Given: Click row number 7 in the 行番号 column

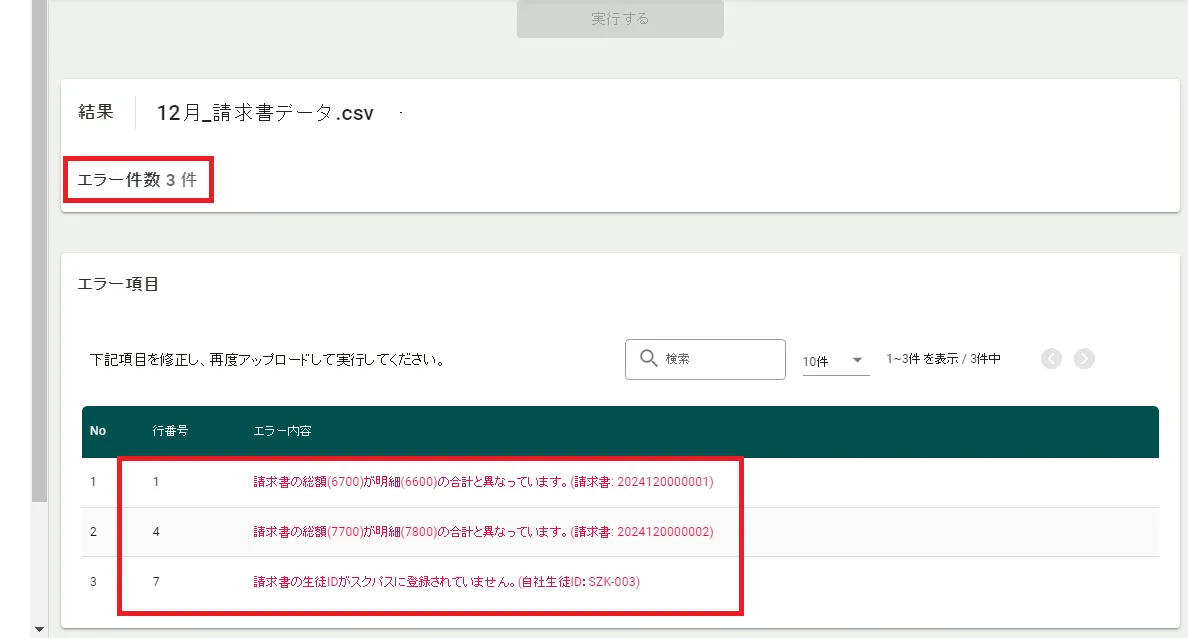Looking at the screenshot, I should pyautogui.click(x=156, y=582).
